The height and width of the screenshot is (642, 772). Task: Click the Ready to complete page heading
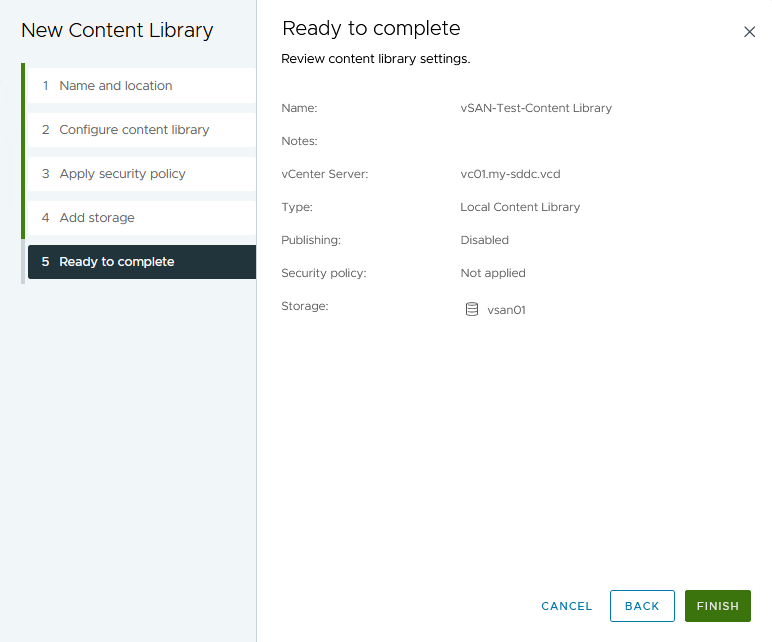click(371, 28)
